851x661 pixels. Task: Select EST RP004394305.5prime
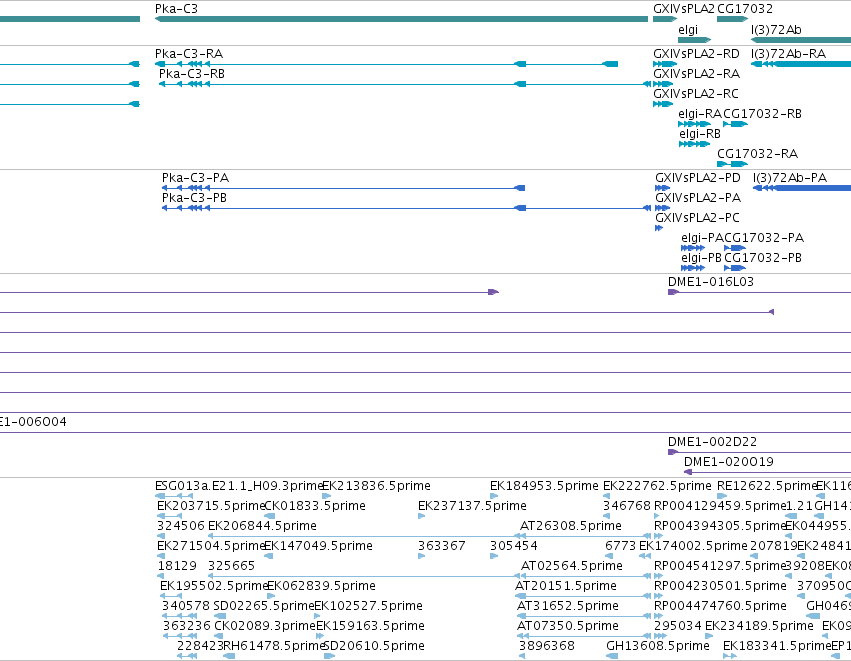pyautogui.click(x=658, y=536)
